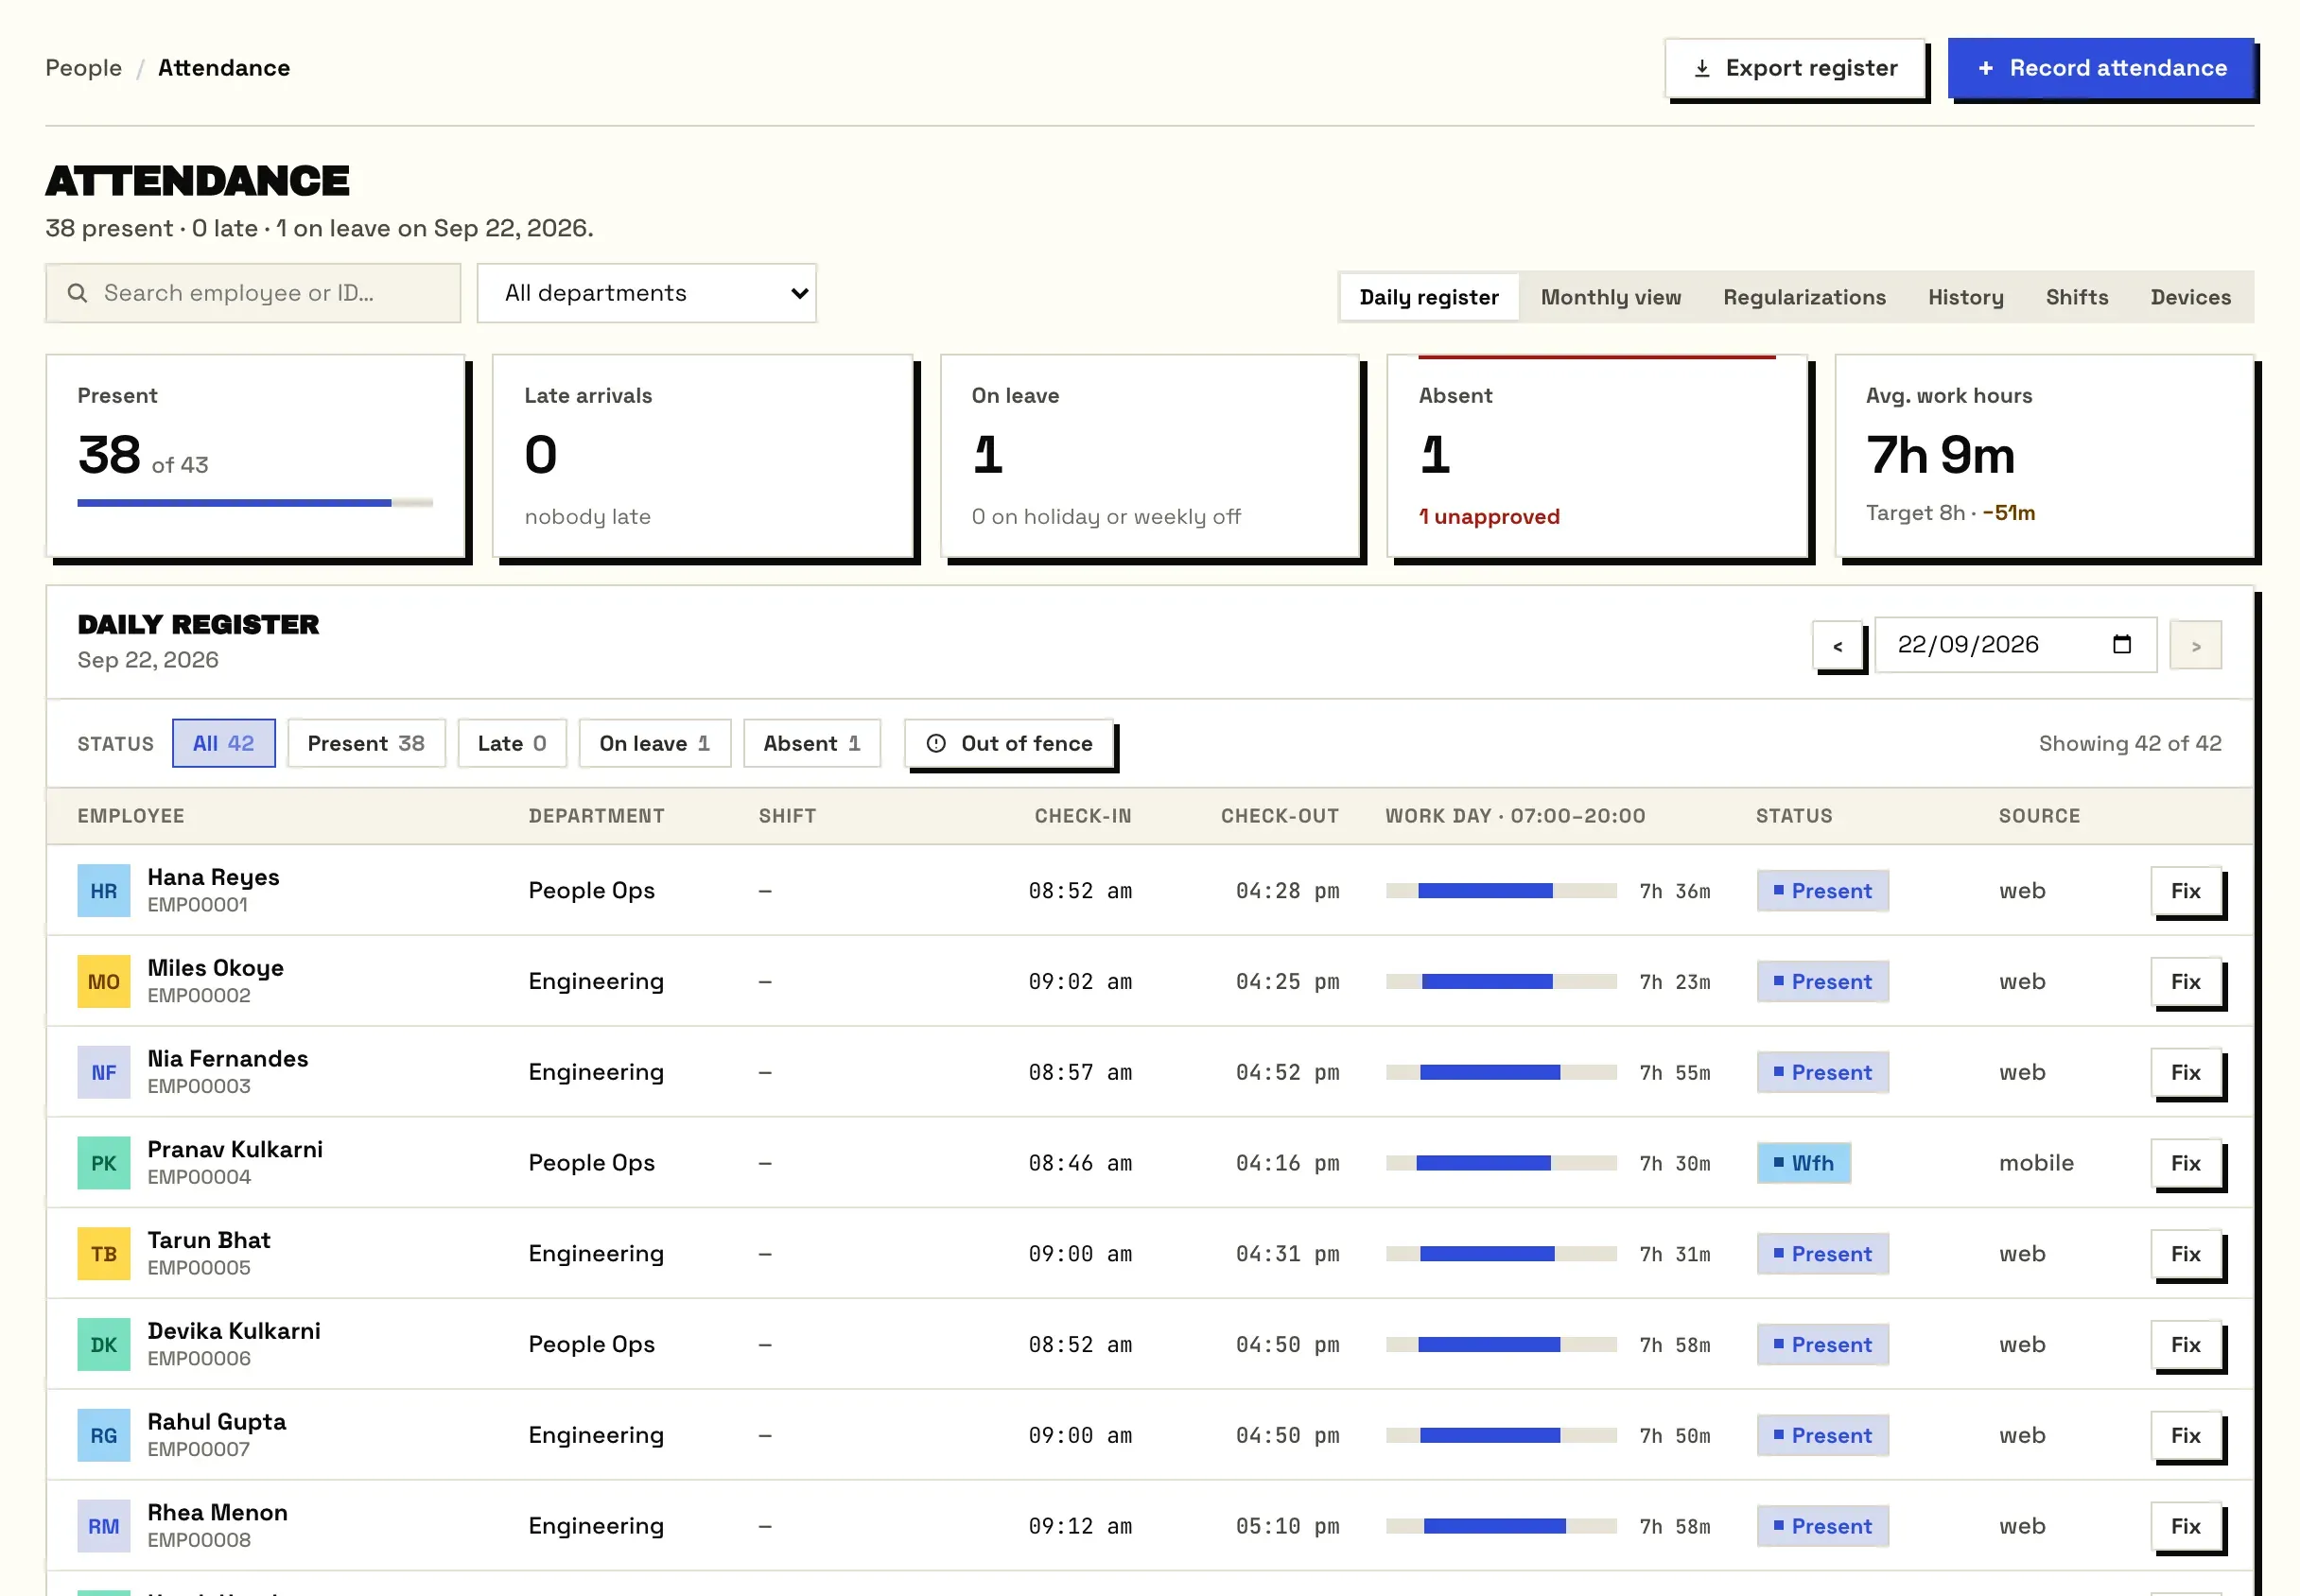Screen dimensions: 2300x1596
Task: Click employee ID EMP00006
Action: click(199, 1359)
